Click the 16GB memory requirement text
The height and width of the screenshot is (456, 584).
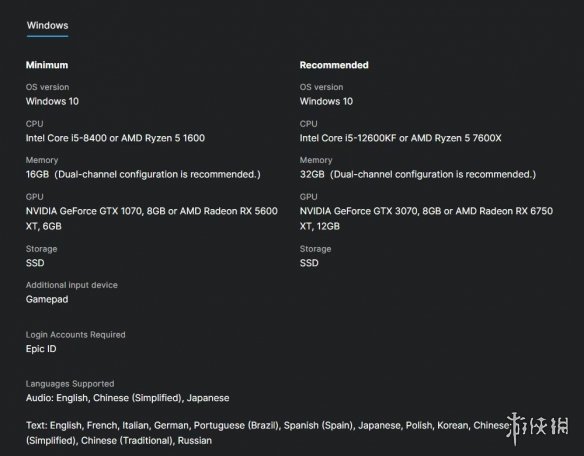143,174
